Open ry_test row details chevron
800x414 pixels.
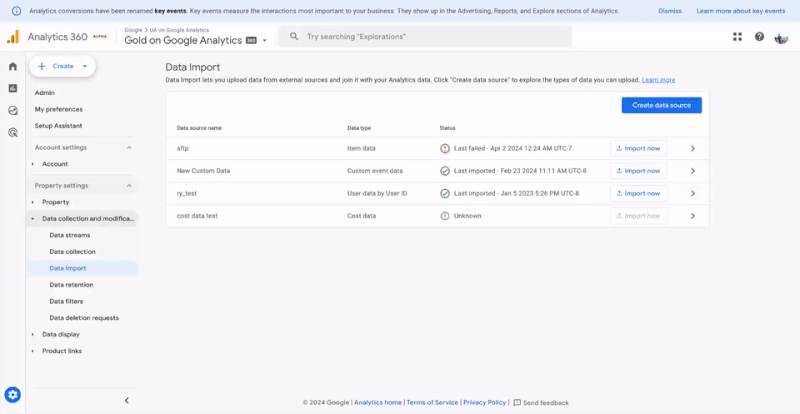[x=692, y=193]
